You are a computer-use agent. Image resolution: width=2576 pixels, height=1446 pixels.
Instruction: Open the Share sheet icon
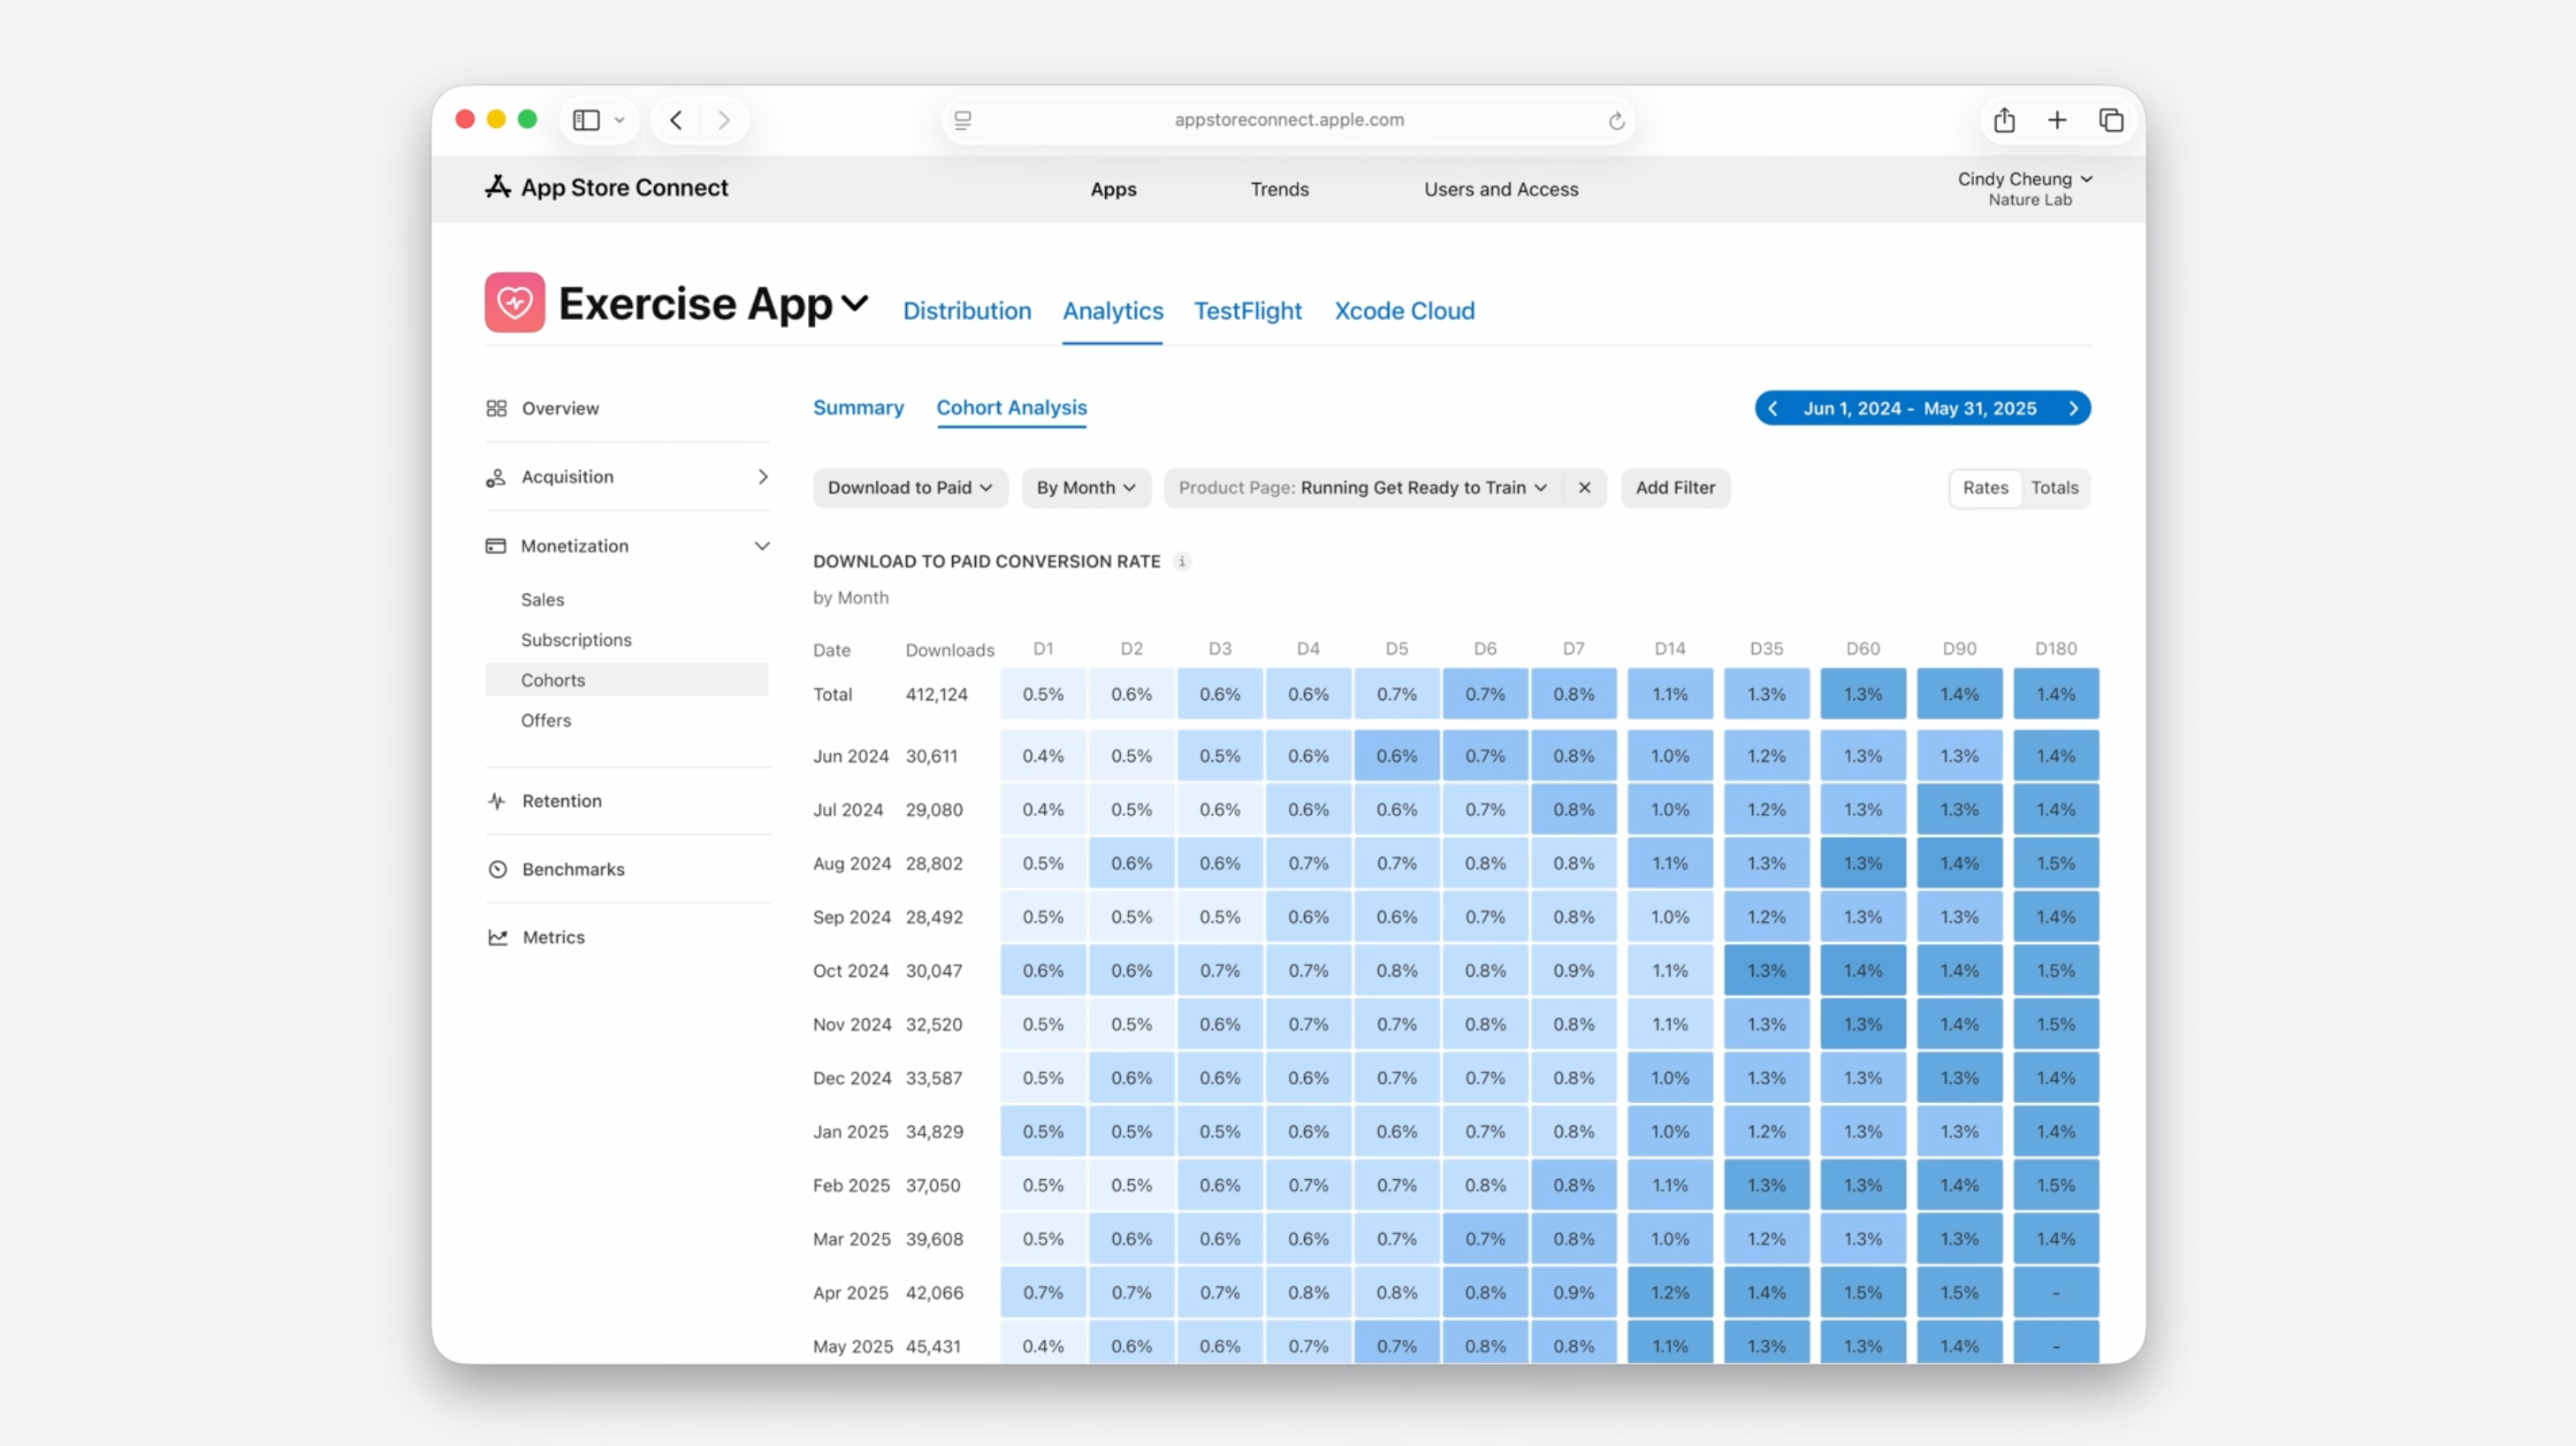click(x=2004, y=121)
